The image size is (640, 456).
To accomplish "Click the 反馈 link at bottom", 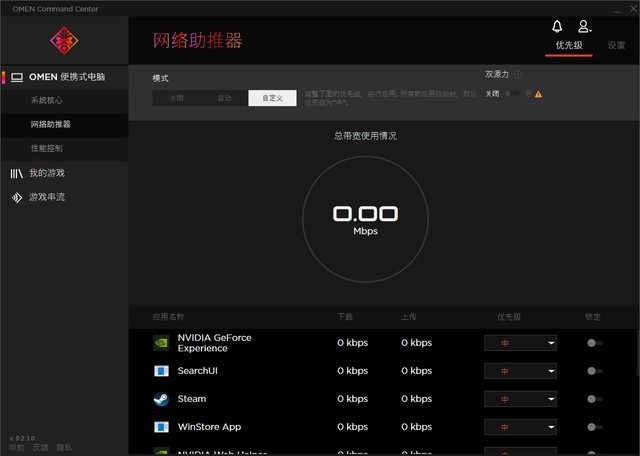I will (40, 448).
